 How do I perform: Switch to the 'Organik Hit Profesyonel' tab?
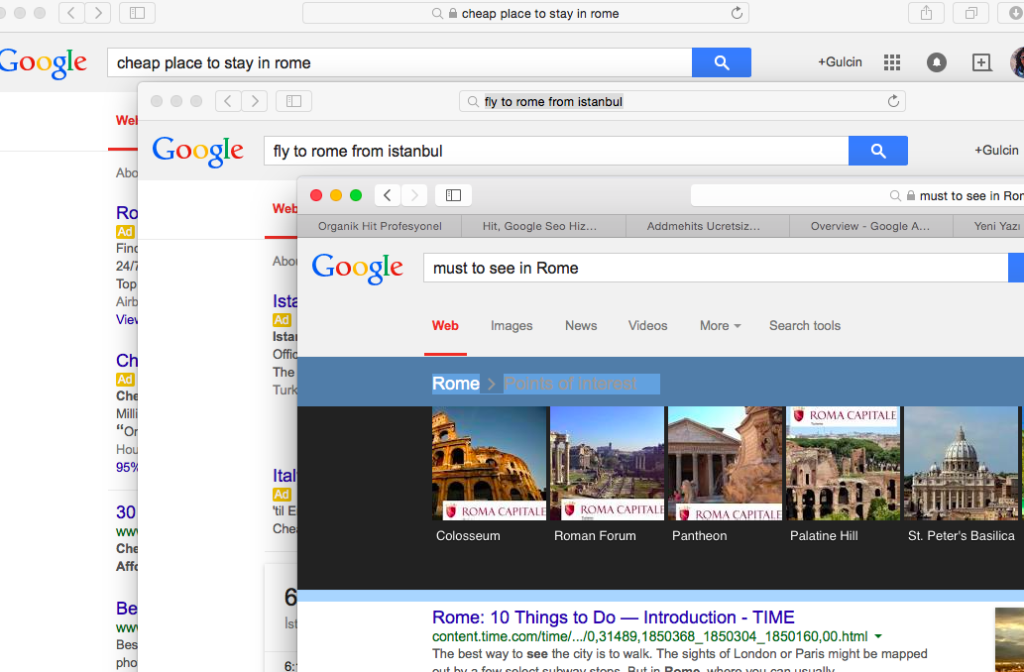point(379,226)
